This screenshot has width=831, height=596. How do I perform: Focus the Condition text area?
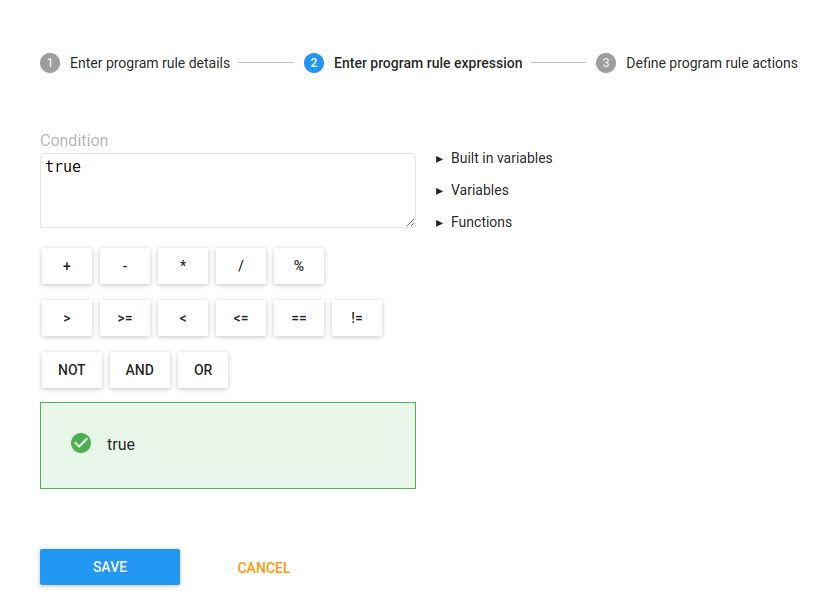point(228,191)
